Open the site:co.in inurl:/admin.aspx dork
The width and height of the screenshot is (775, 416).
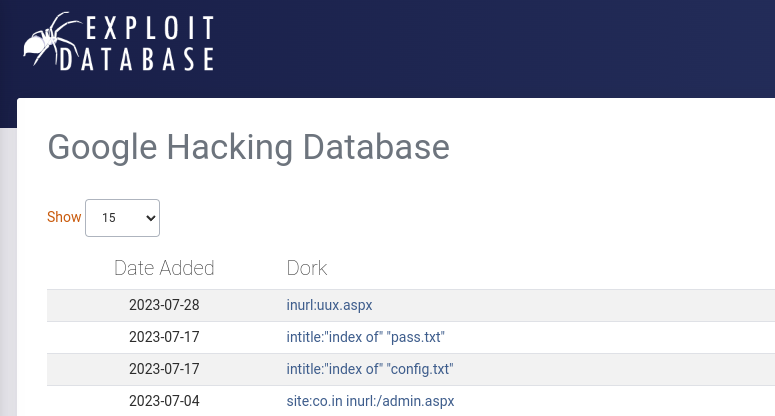point(370,401)
